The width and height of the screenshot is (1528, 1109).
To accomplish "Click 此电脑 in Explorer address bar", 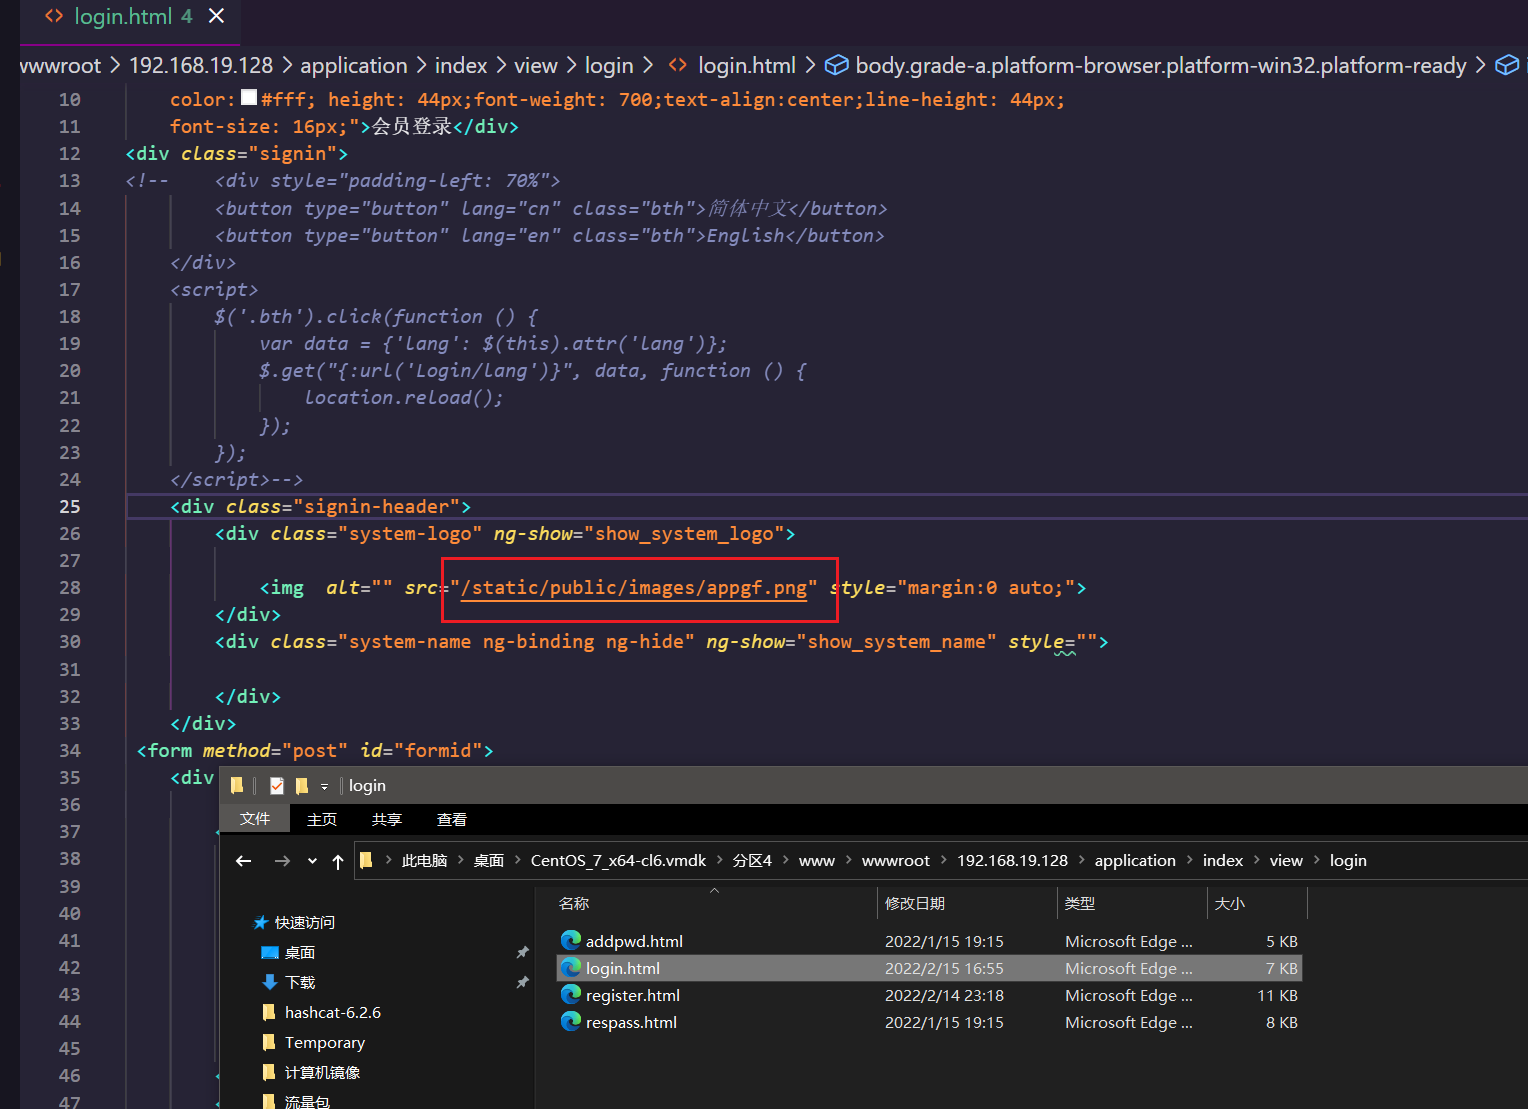I will click(424, 861).
